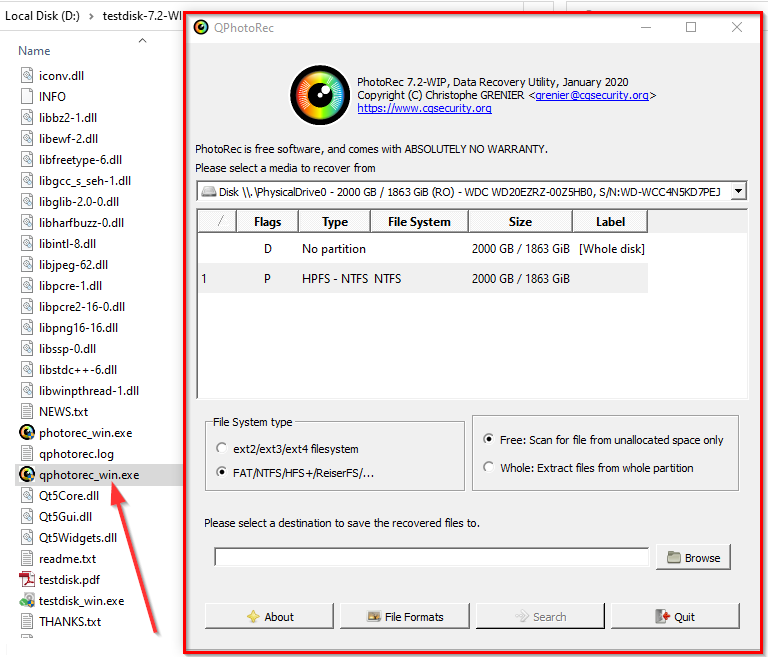This screenshot has height=657, width=768.
Task: Click the Qt5Core.dll file icon
Action: (x=27, y=495)
